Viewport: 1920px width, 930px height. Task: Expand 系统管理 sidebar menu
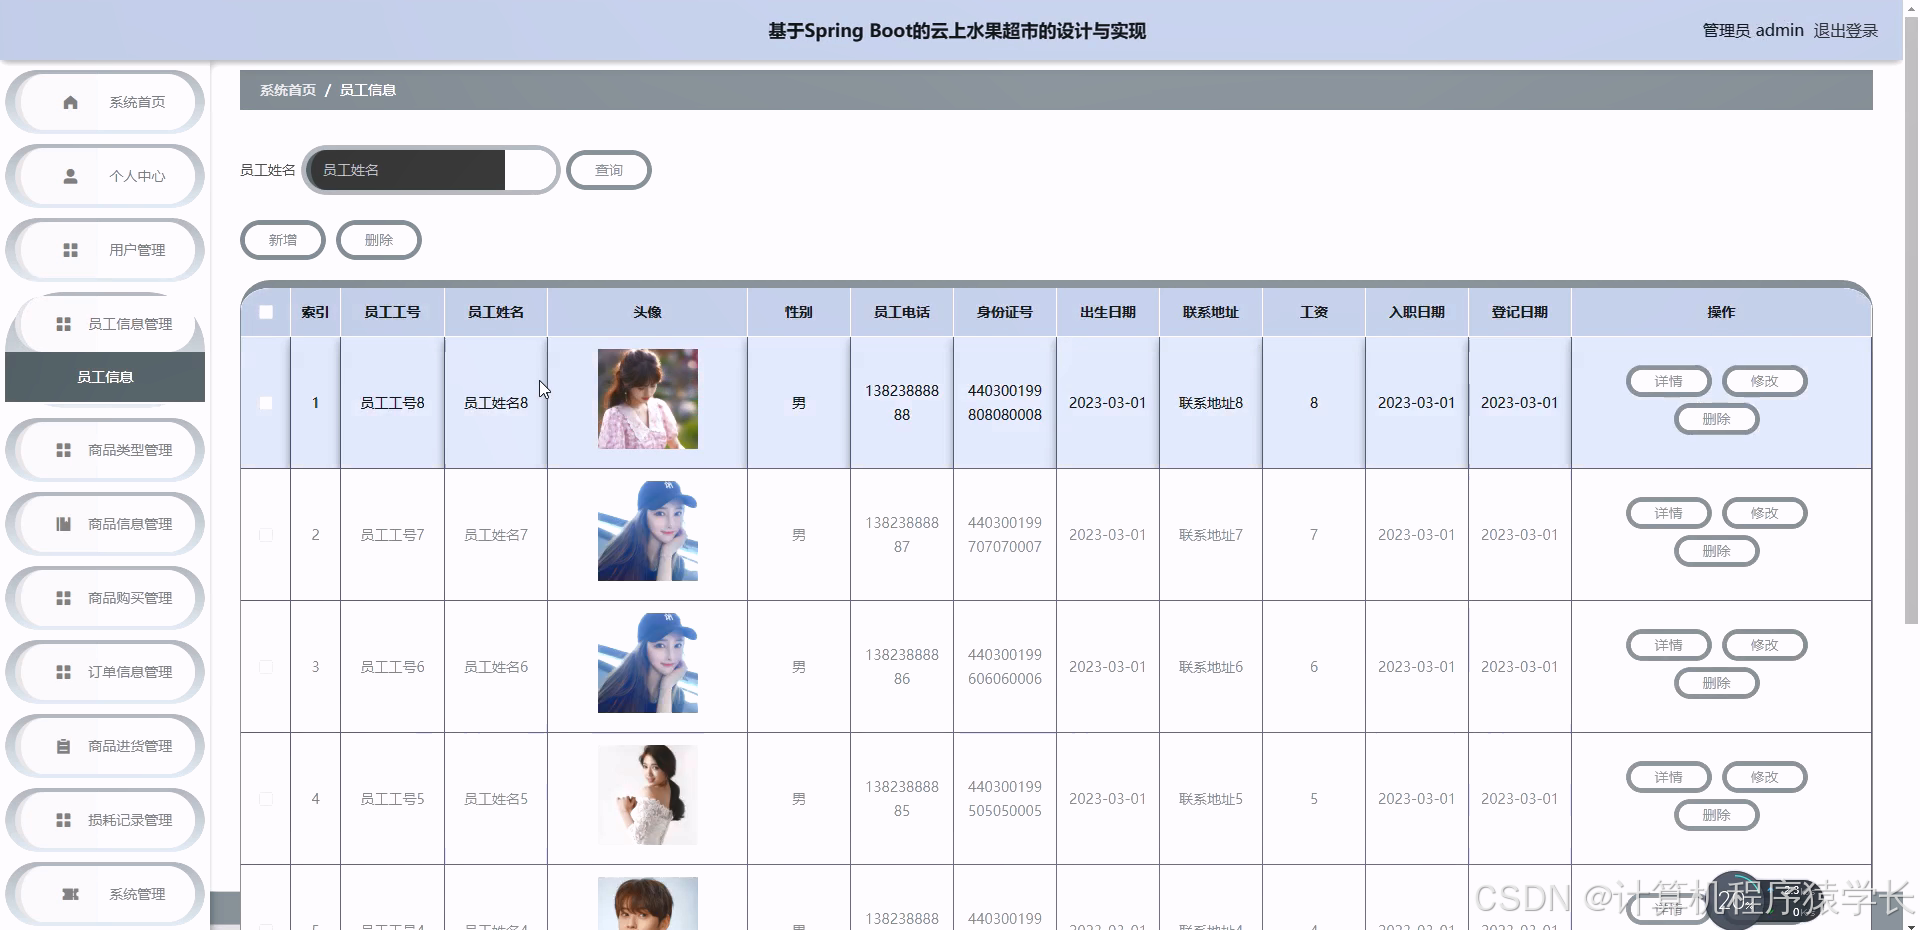pos(105,894)
